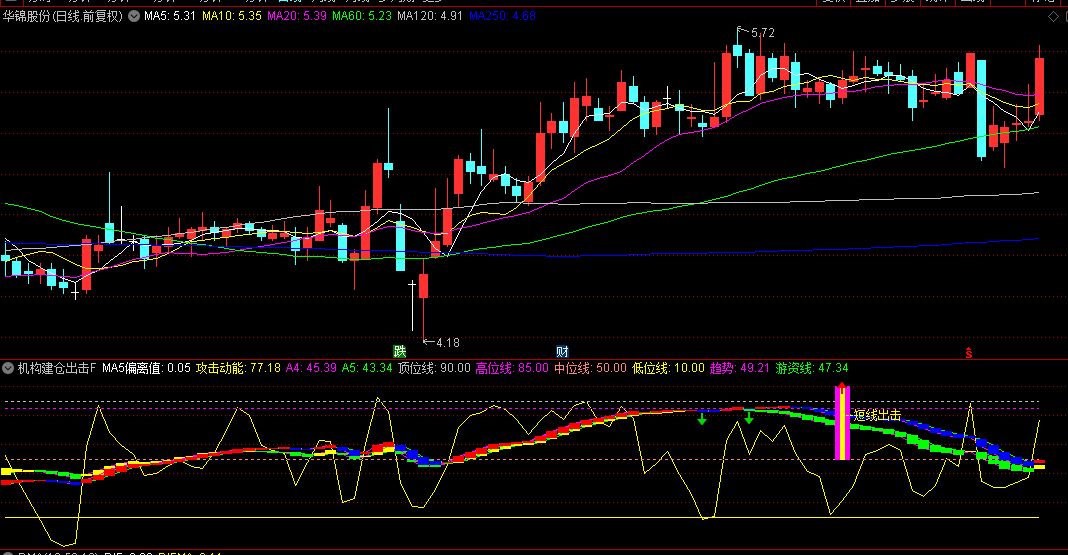1068x555 pixels.
Task: Click the second green down arrow in indicator
Action: [x=749, y=417]
